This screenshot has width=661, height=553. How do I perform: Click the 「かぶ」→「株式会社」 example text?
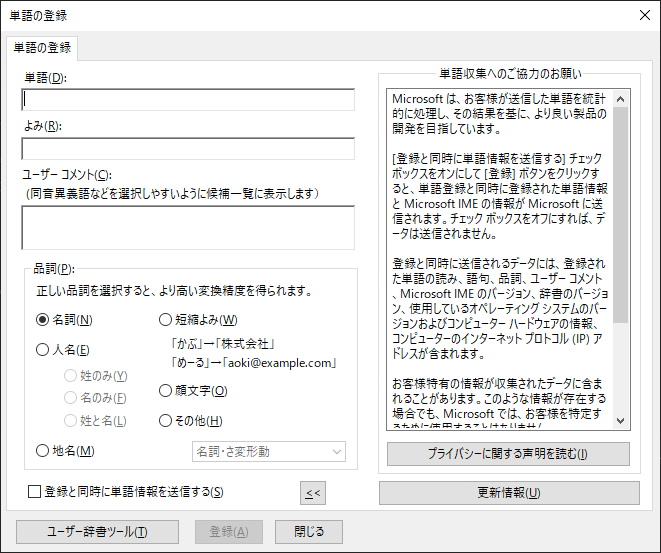pyautogui.click(x=223, y=344)
